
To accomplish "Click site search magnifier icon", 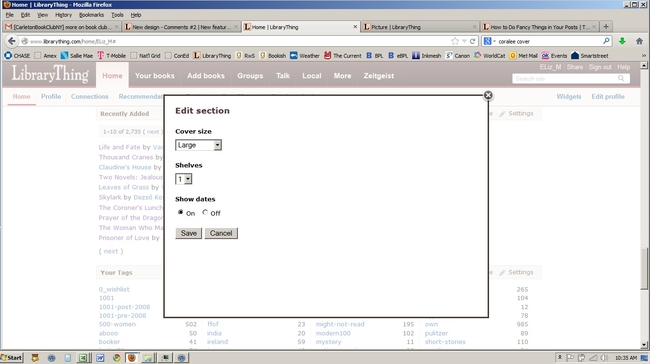I will pos(621,78).
